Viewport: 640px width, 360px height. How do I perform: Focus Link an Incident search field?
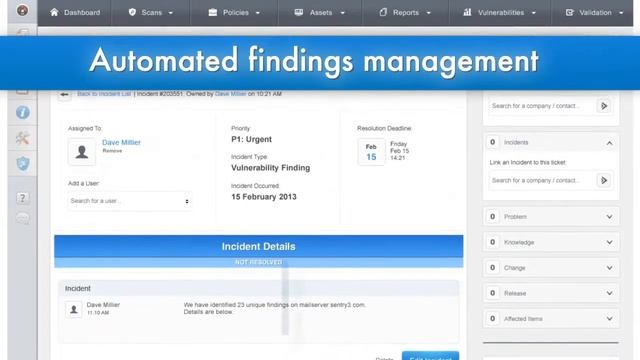[x=541, y=180]
